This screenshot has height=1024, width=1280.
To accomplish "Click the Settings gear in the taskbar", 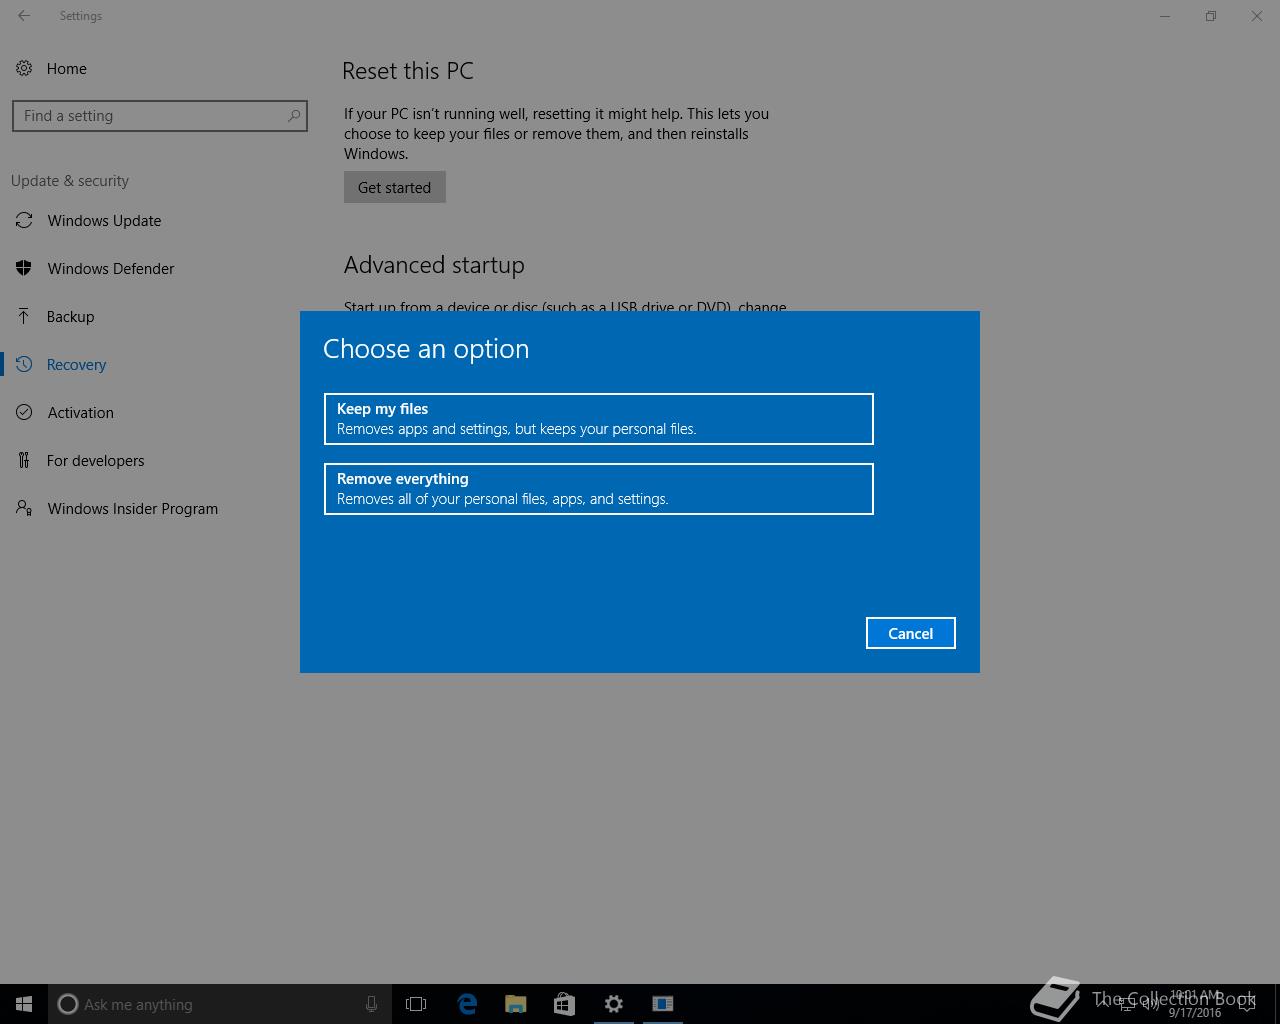I will point(614,1004).
